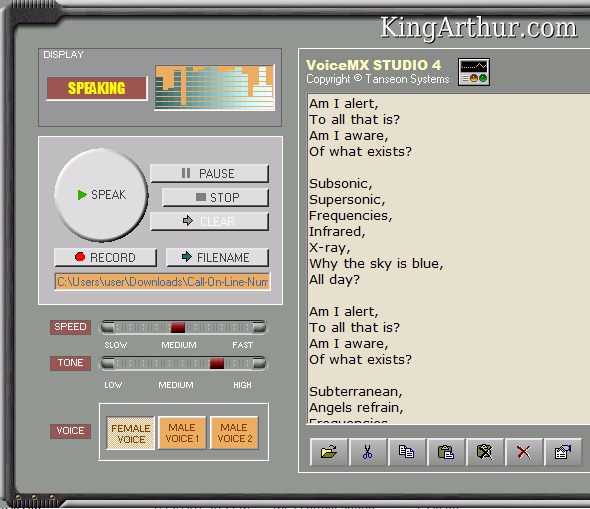Image resolution: width=590 pixels, height=509 pixels.
Task: Start speech with round SPEAK button
Action: [x=101, y=194]
